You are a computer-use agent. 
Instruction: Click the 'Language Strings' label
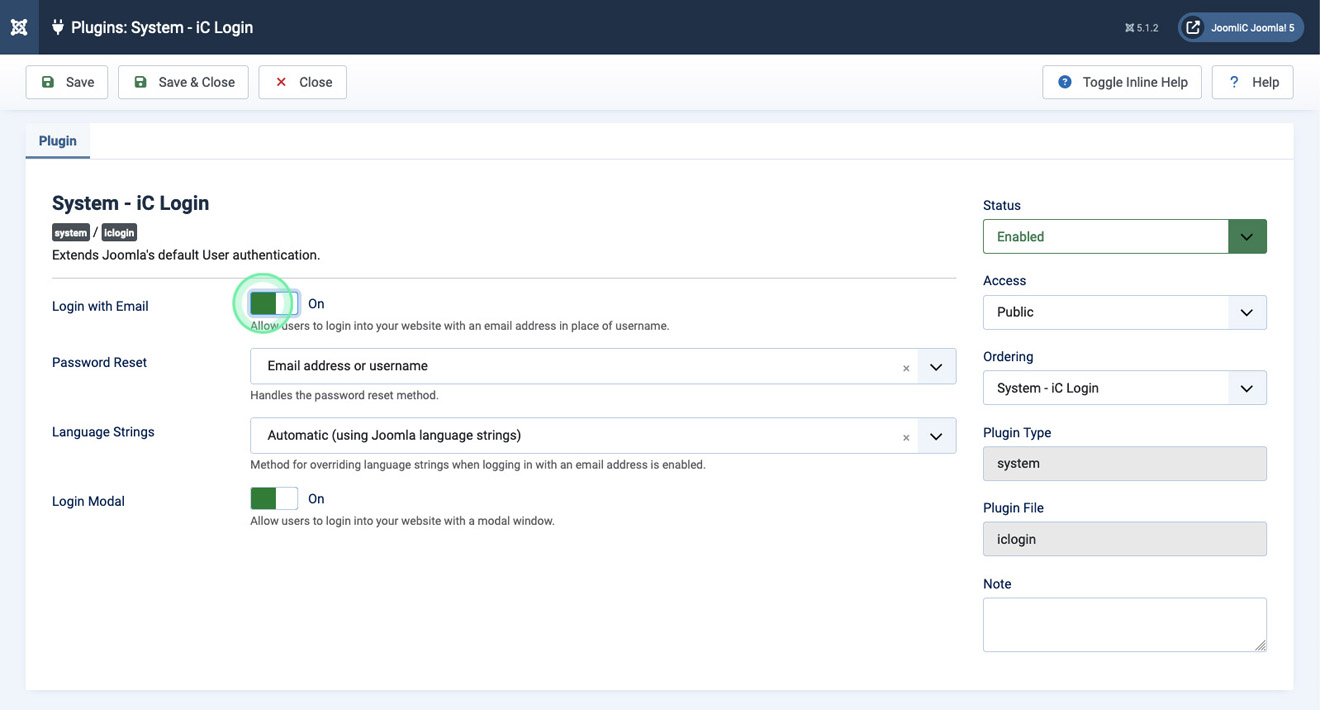(x=103, y=432)
